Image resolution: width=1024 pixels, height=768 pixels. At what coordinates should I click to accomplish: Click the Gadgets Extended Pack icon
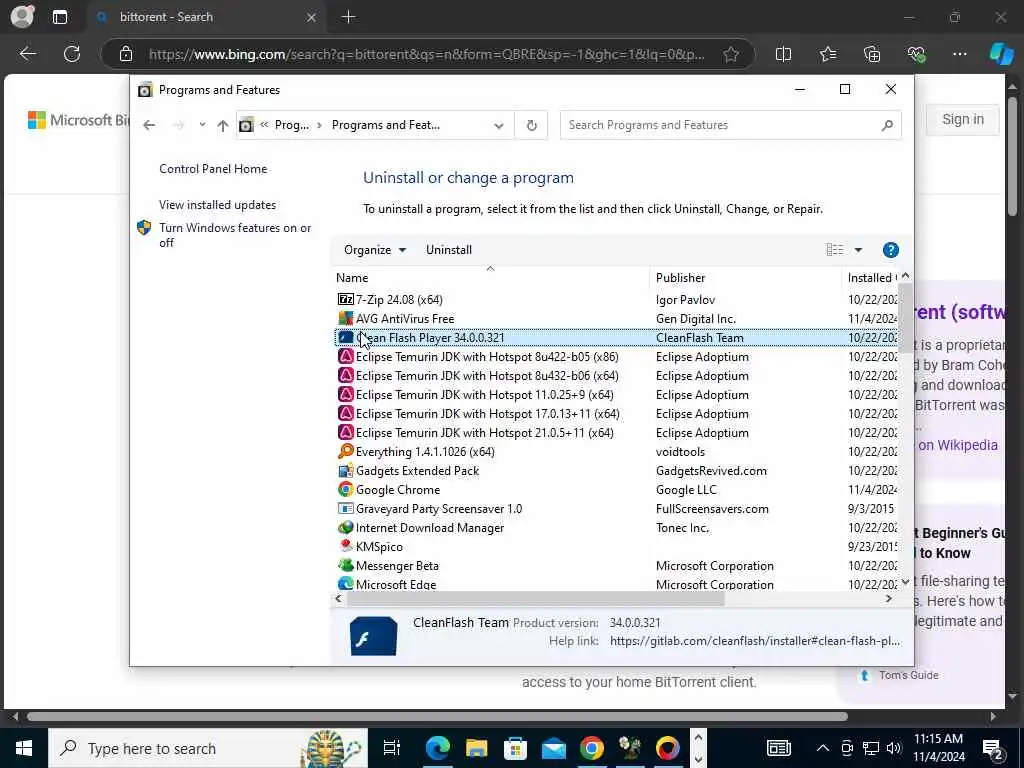tap(345, 470)
